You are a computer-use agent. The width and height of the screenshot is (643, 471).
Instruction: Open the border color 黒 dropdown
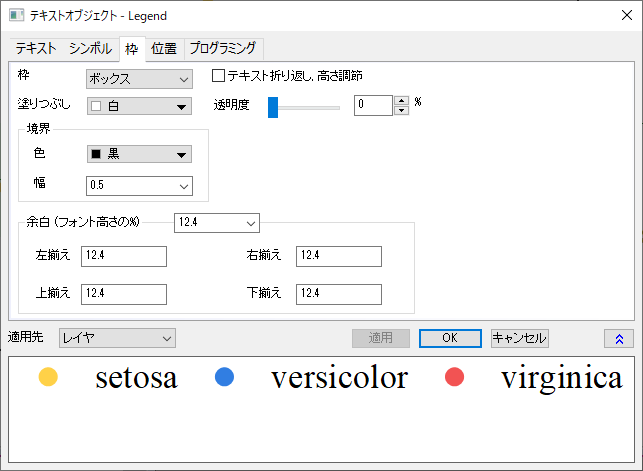(139, 154)
